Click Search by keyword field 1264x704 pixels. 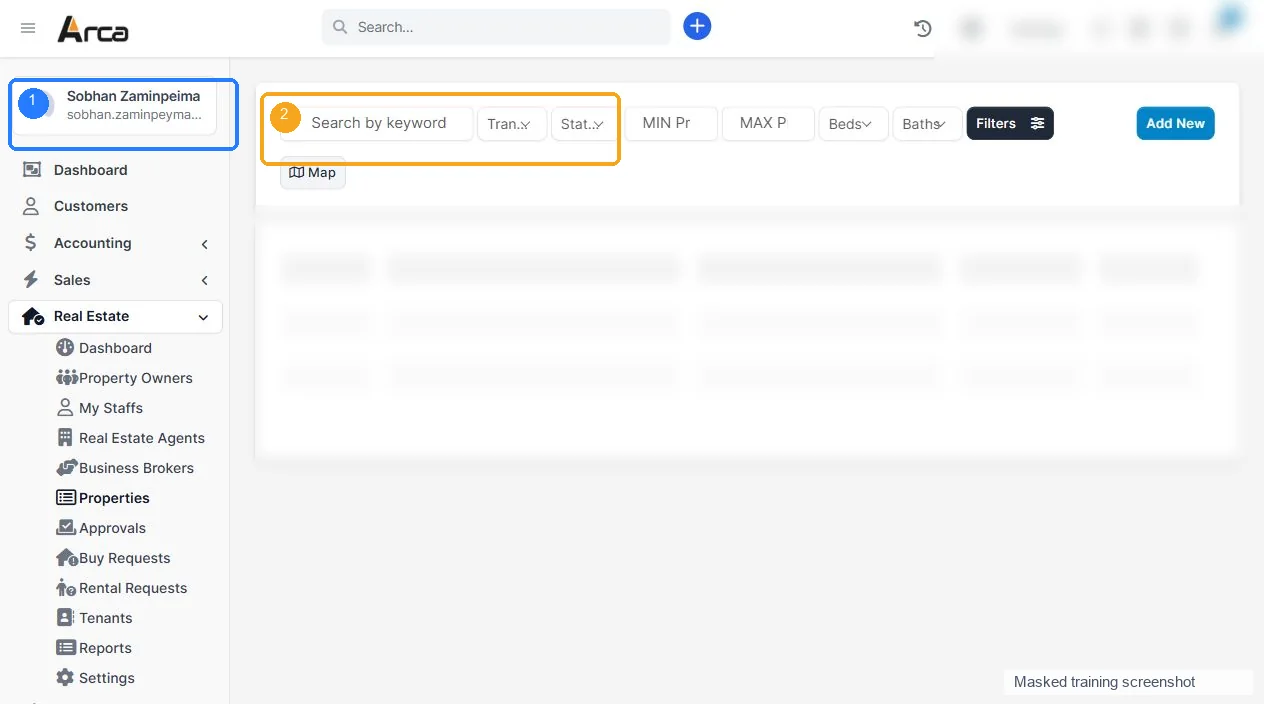tap(377, 123)
